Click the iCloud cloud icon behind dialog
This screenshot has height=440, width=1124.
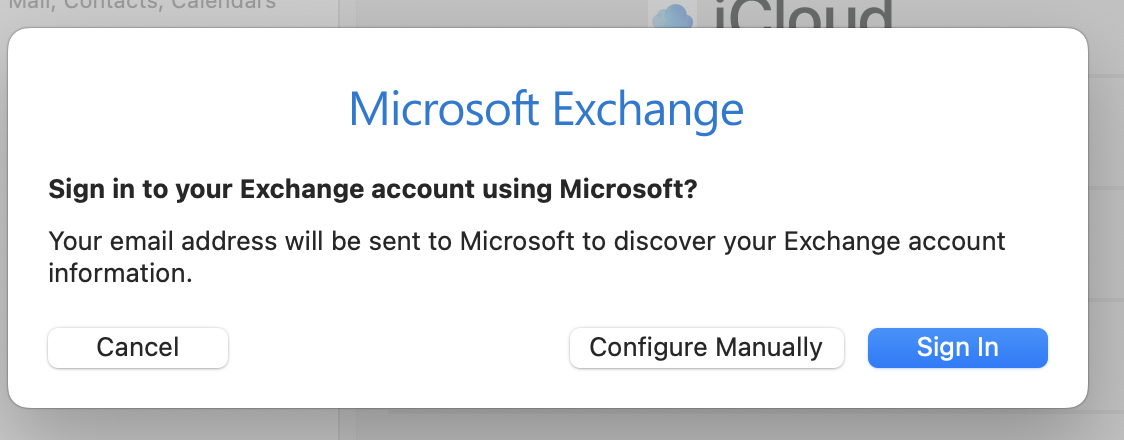[672, 17]
